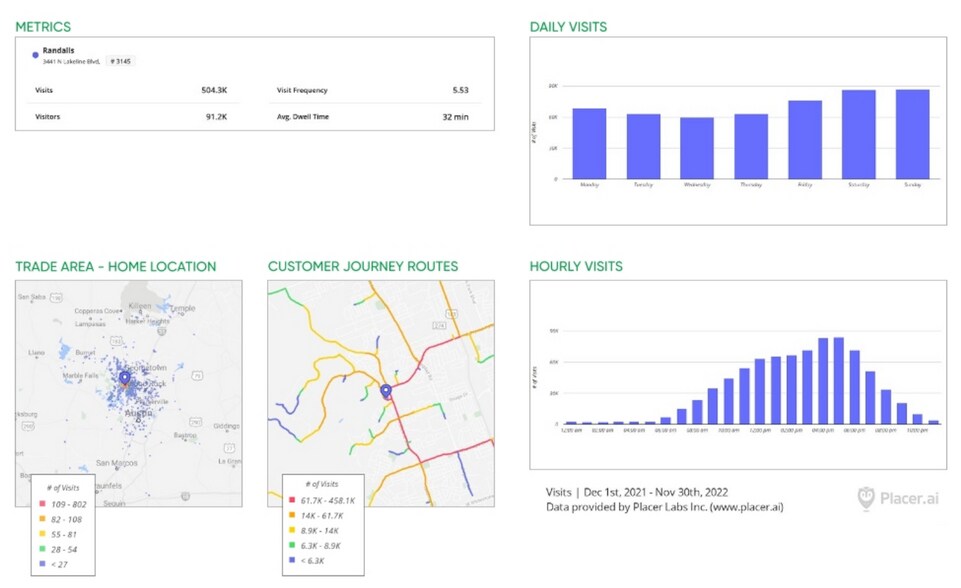Click the Avg. Dwell Time 32 min value
The image size is (961, 588).
pyautogui.click(x=454, y=117)
